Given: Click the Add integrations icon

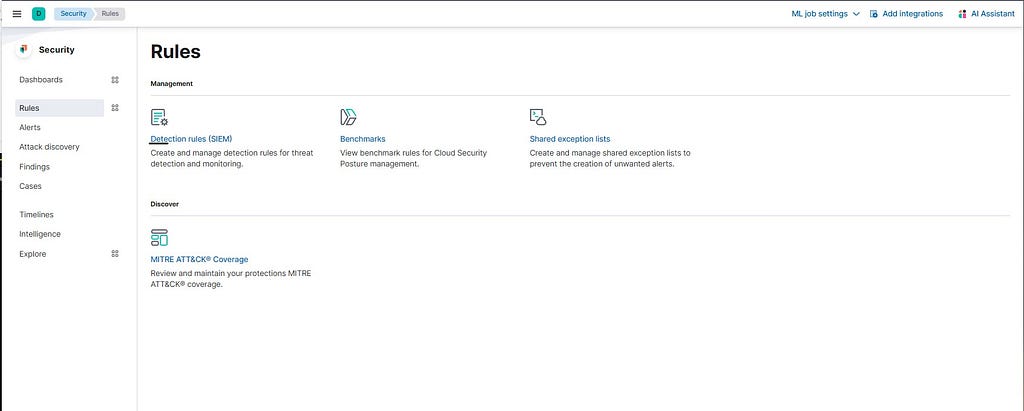Looking at the screenshot, I should [874, 14].
